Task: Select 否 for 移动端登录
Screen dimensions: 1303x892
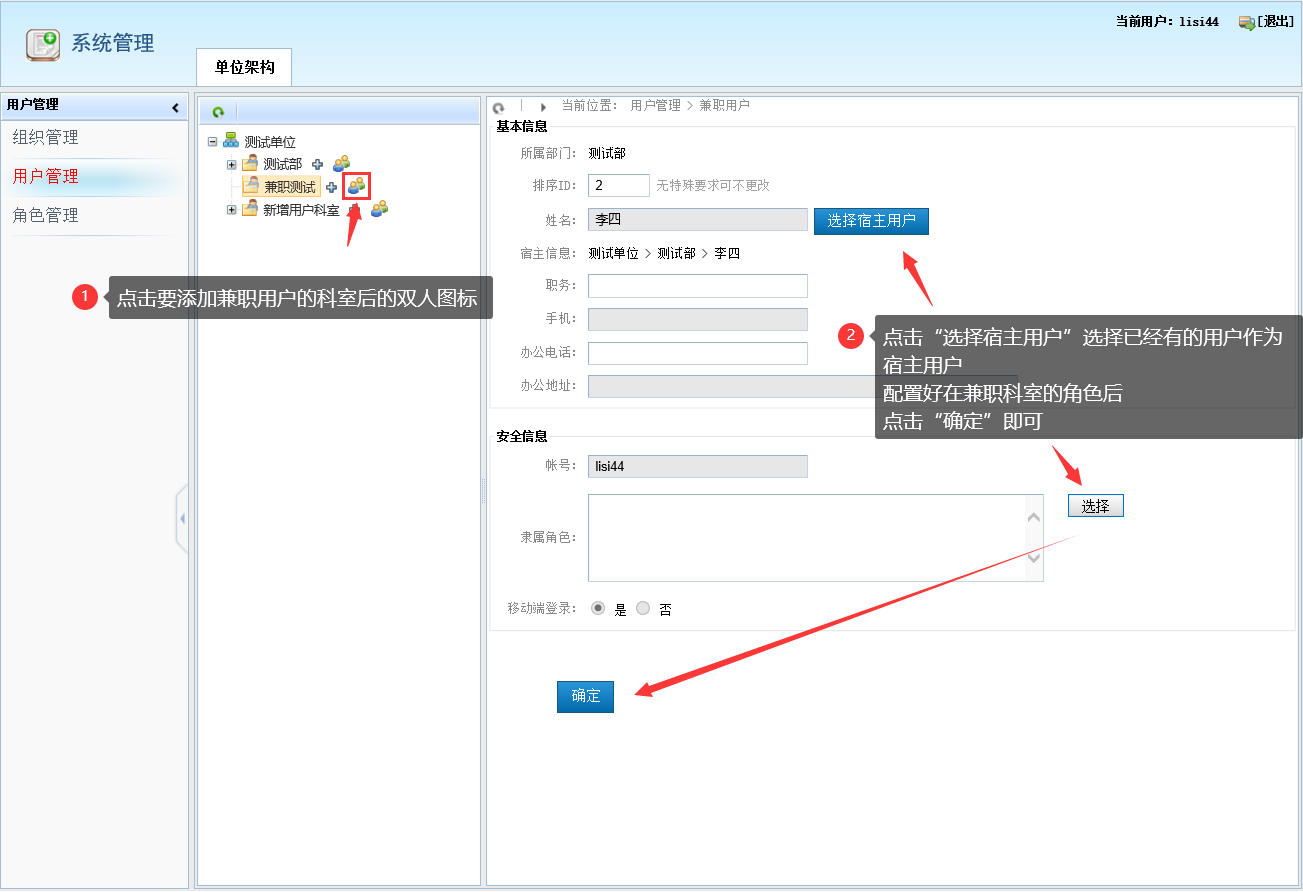Action: point(643,608)
